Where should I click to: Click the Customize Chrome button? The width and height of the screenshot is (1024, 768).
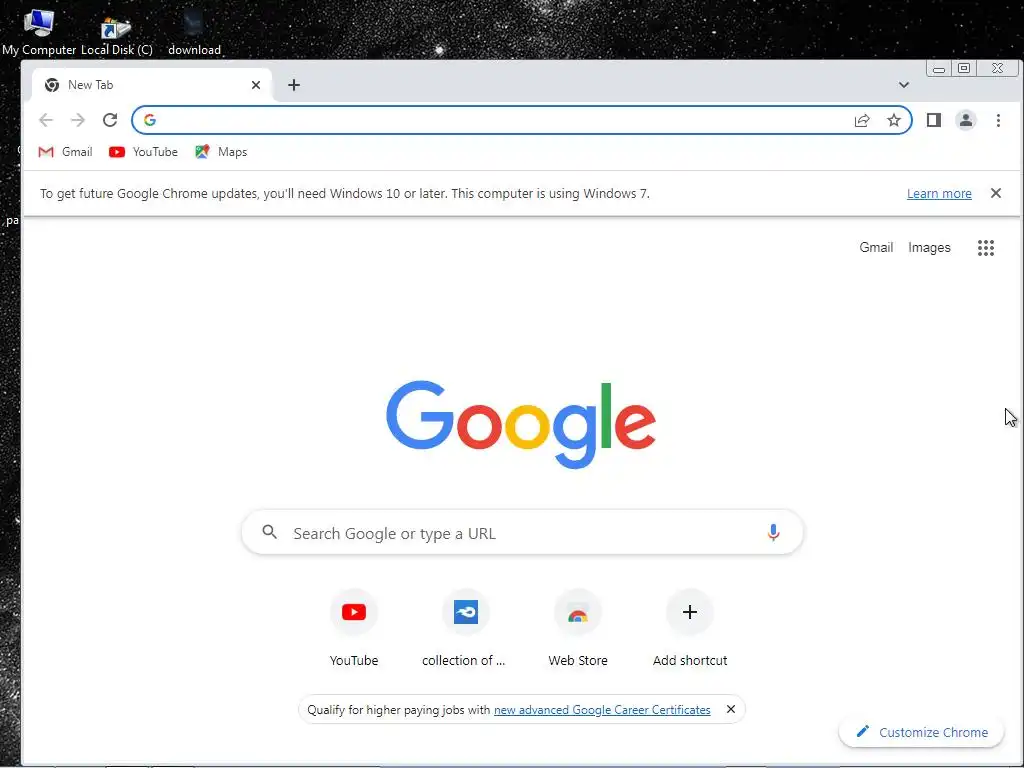[921, 732]
